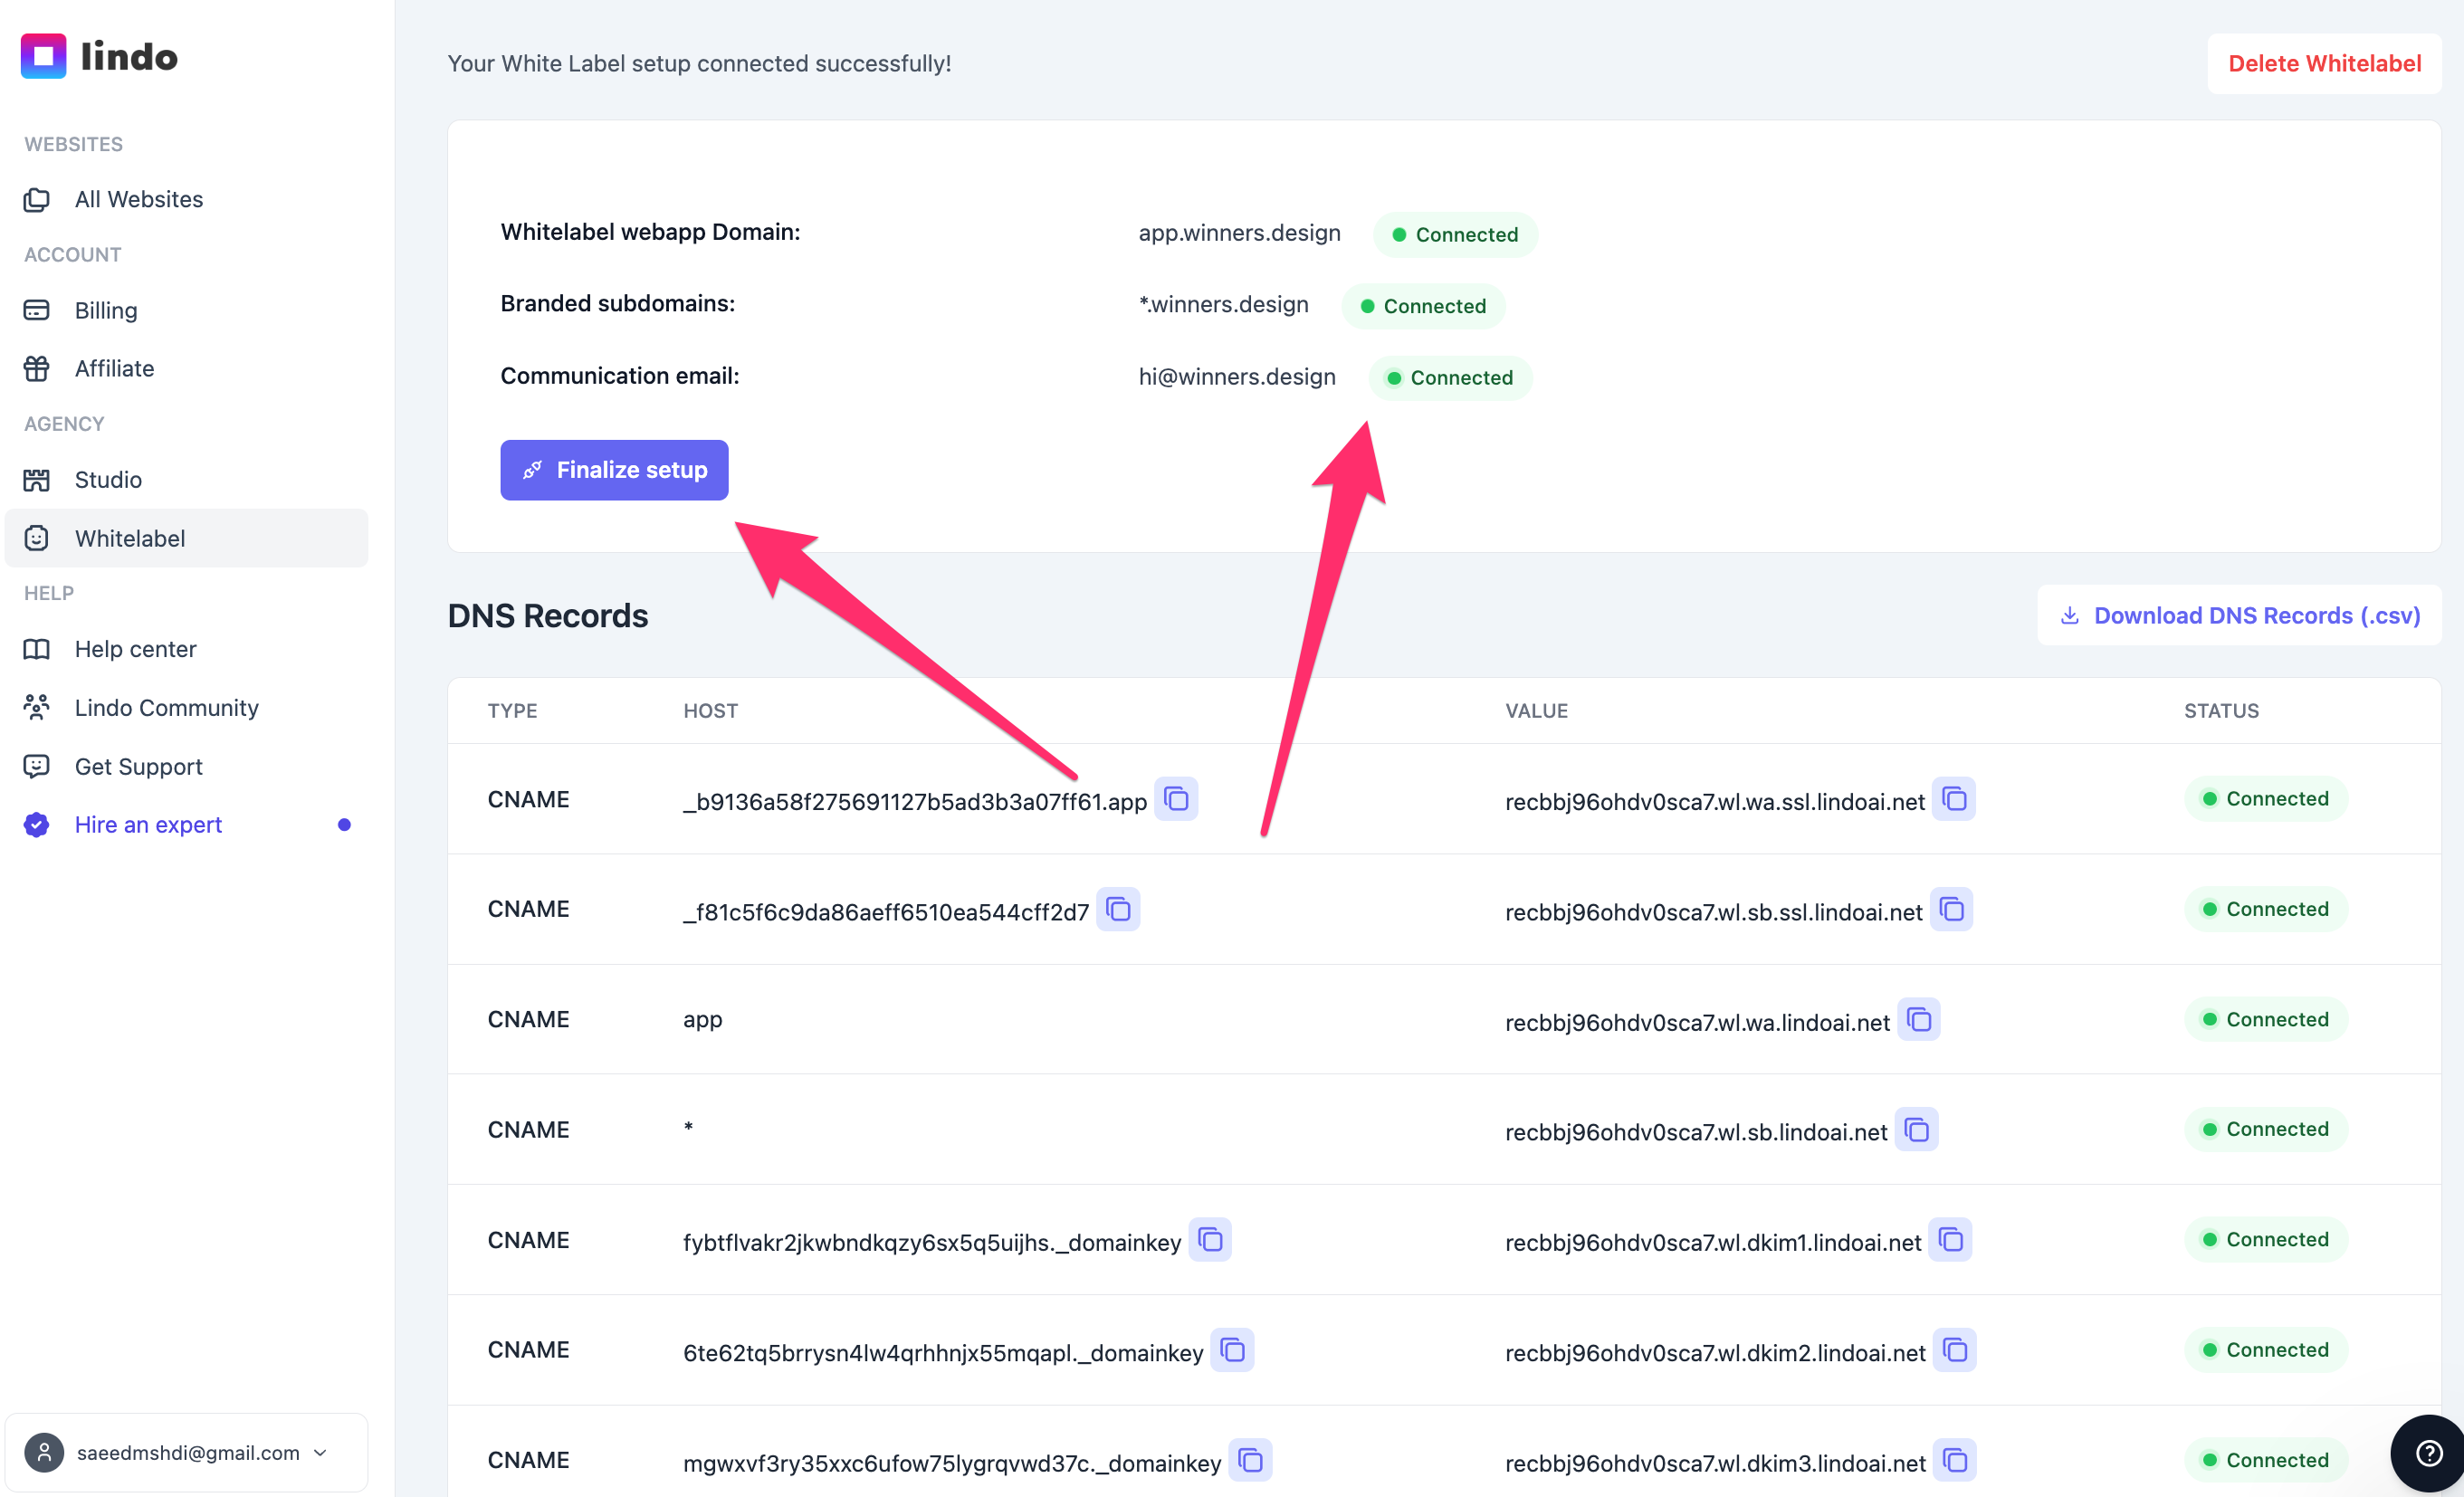Click Connected badge next to hi@winners.design
Viewport: 2464px width, 1497px height.
click(1450, 378)
